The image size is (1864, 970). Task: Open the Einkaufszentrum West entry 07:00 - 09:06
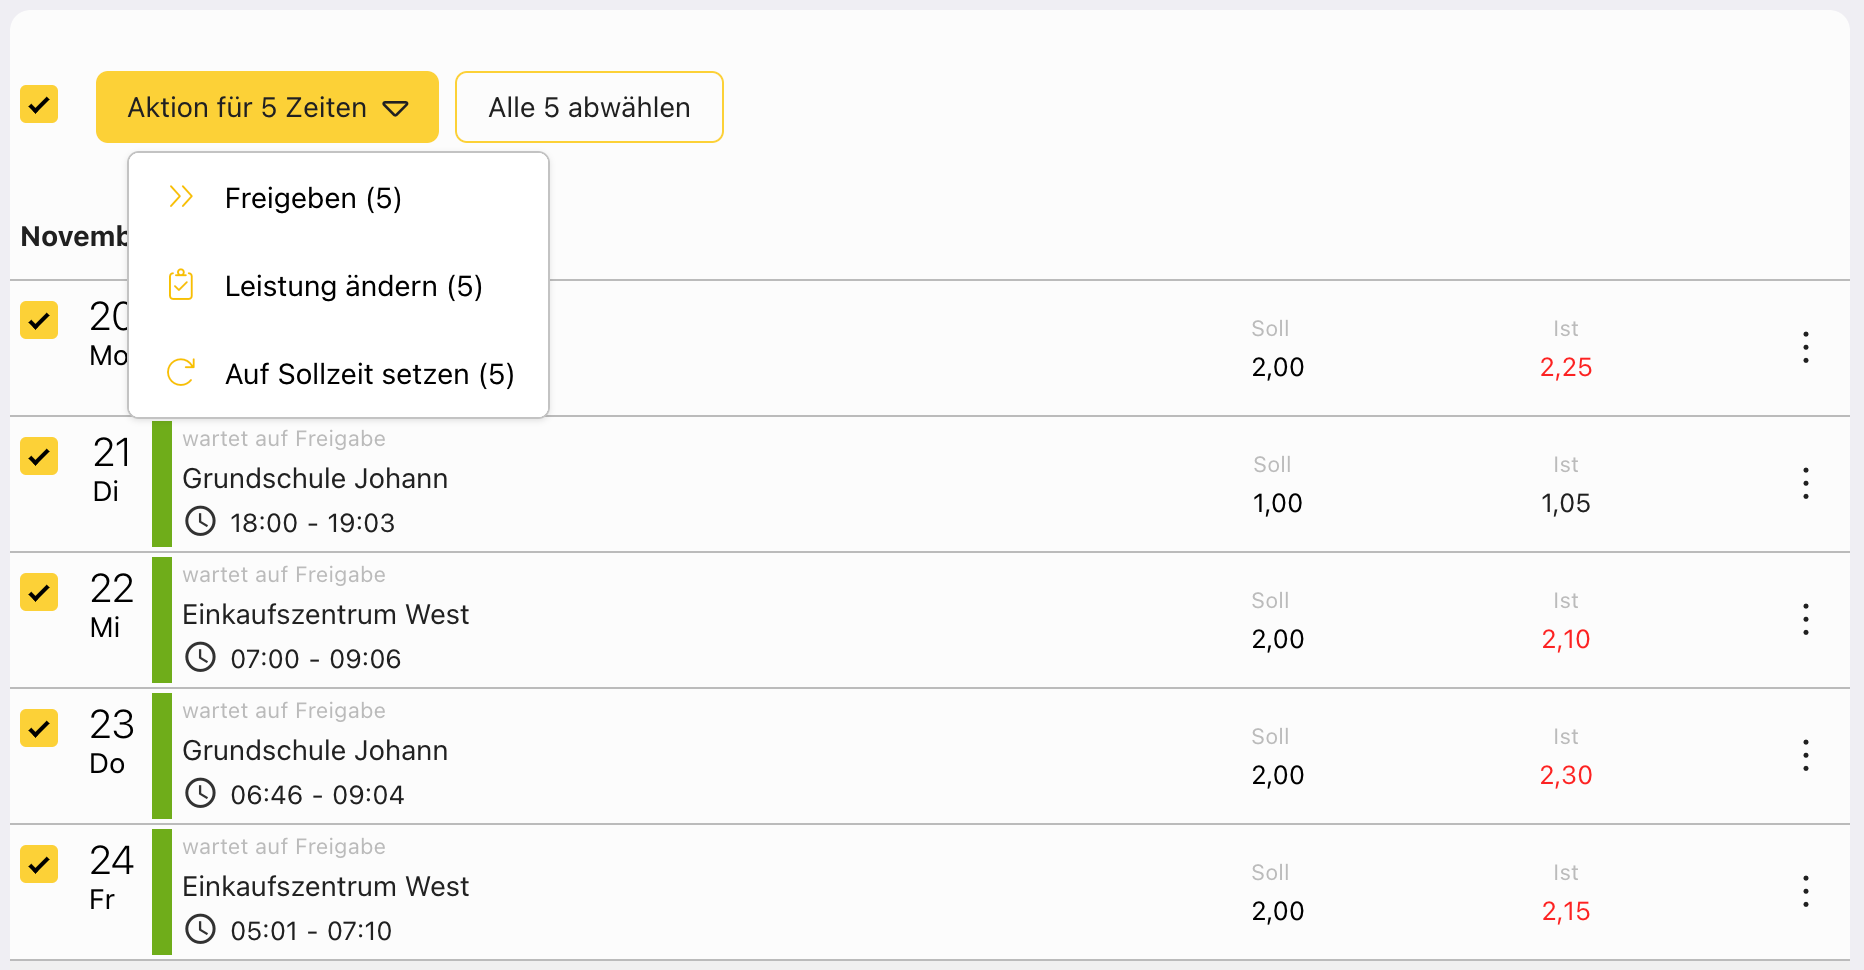326,615
